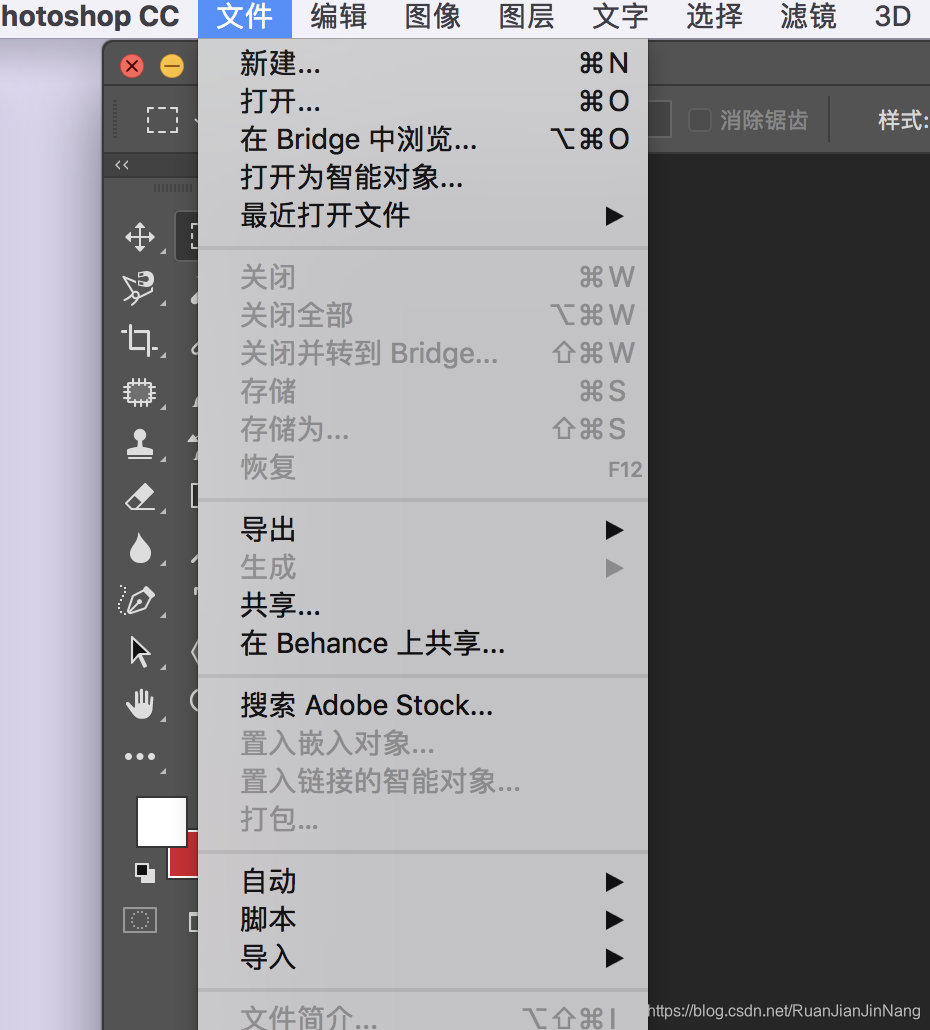This screenshot has width=930, height=1030.
Task: Click the 样式: label in options bar
Action: 903,120
